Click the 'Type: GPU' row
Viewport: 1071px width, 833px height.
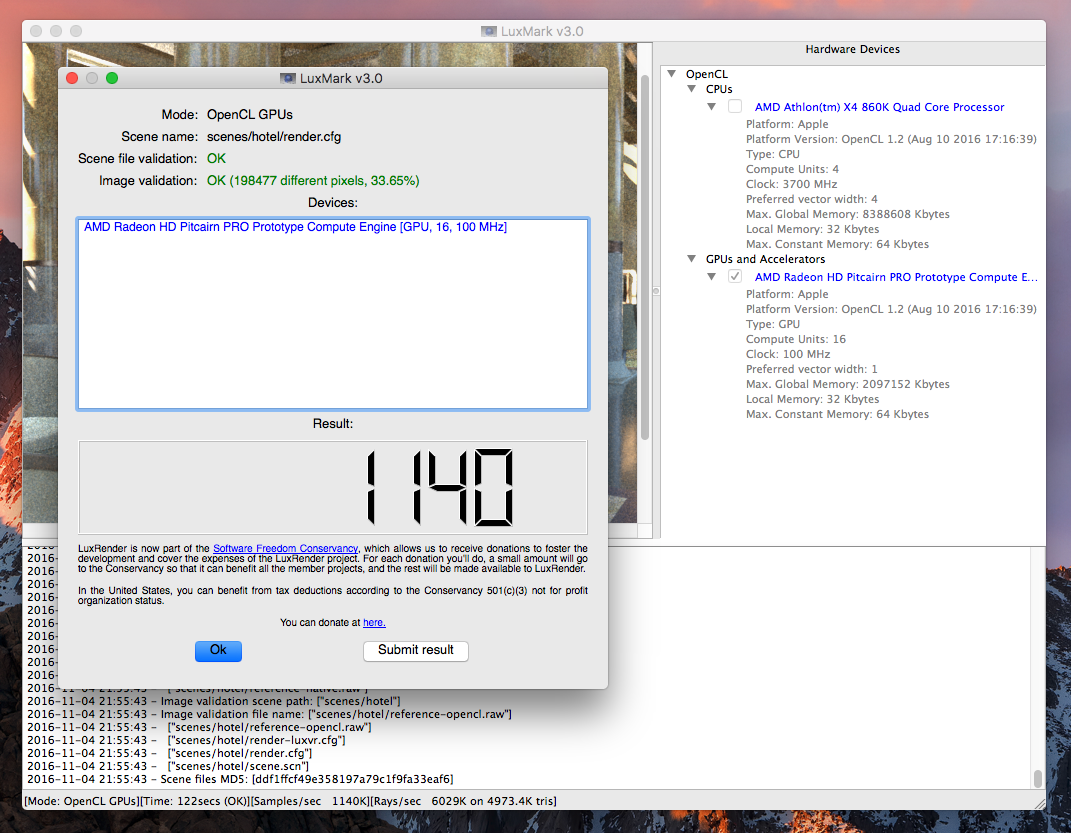[773, 324]
